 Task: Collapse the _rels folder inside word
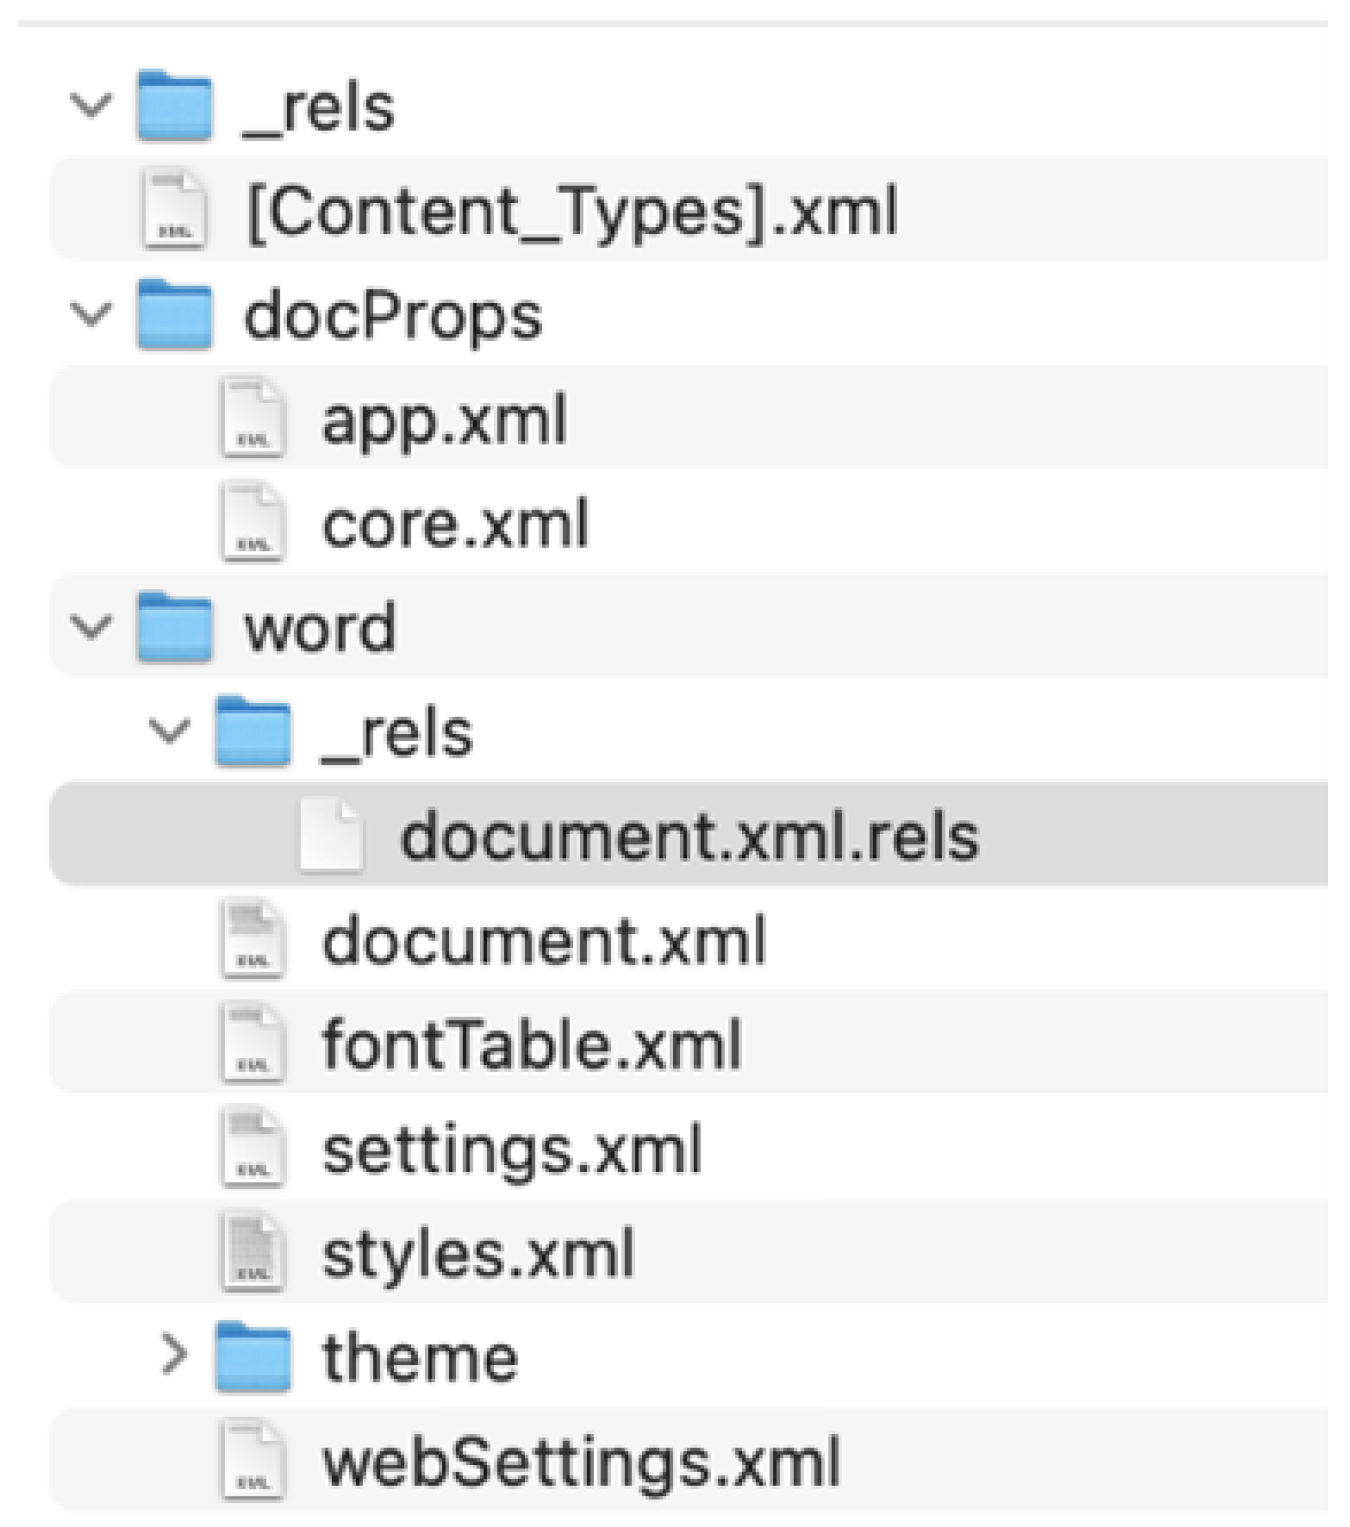point(169,731)
